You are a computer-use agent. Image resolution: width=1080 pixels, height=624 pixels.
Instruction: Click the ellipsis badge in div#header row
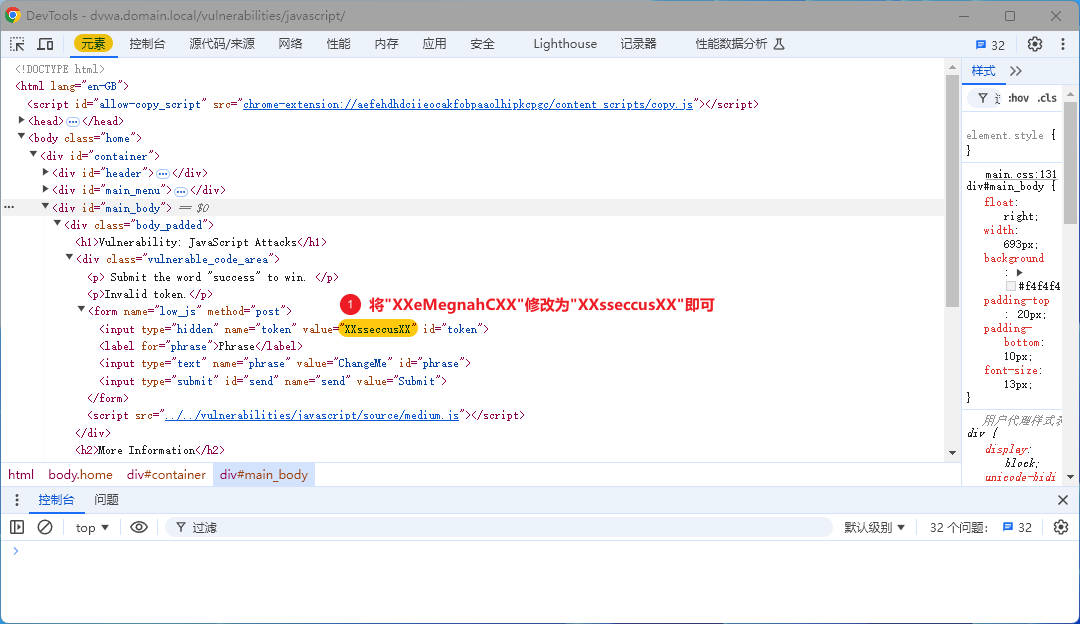pos(163,174)
